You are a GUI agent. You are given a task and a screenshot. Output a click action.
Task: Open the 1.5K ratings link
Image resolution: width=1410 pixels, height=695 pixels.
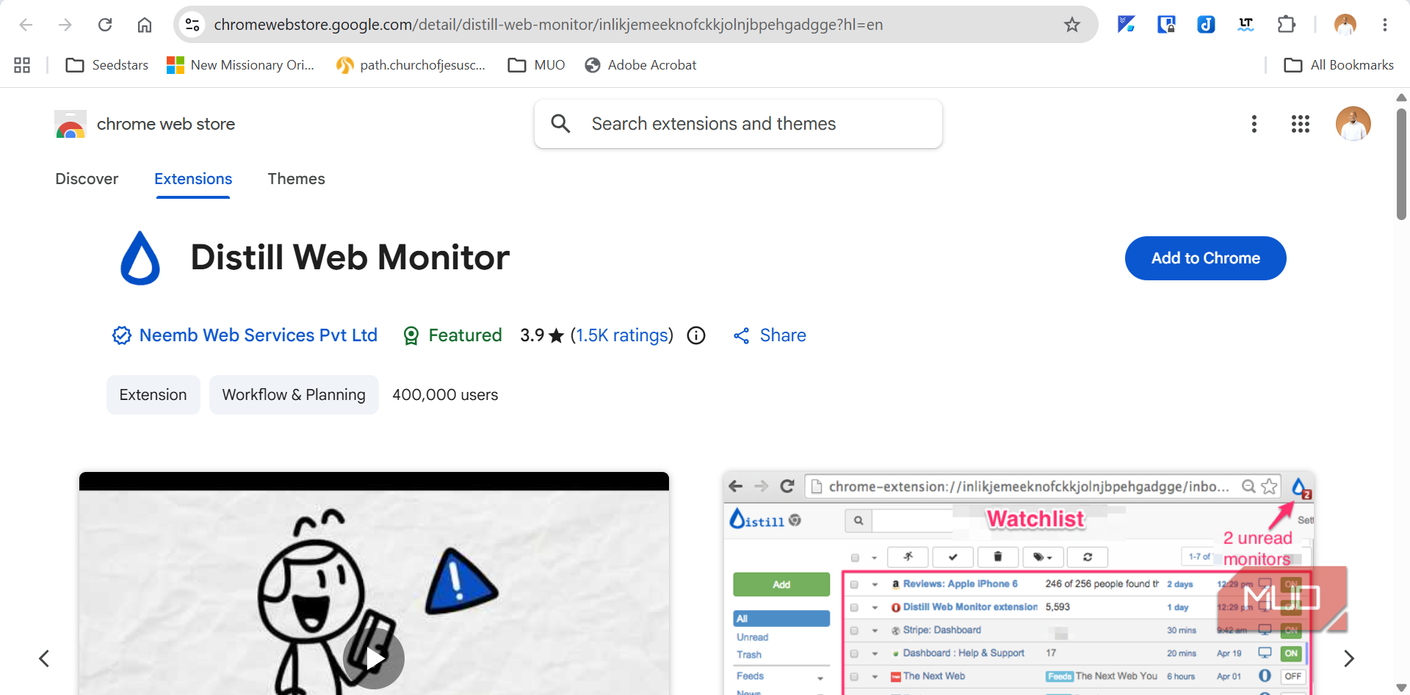coord(622,336)
